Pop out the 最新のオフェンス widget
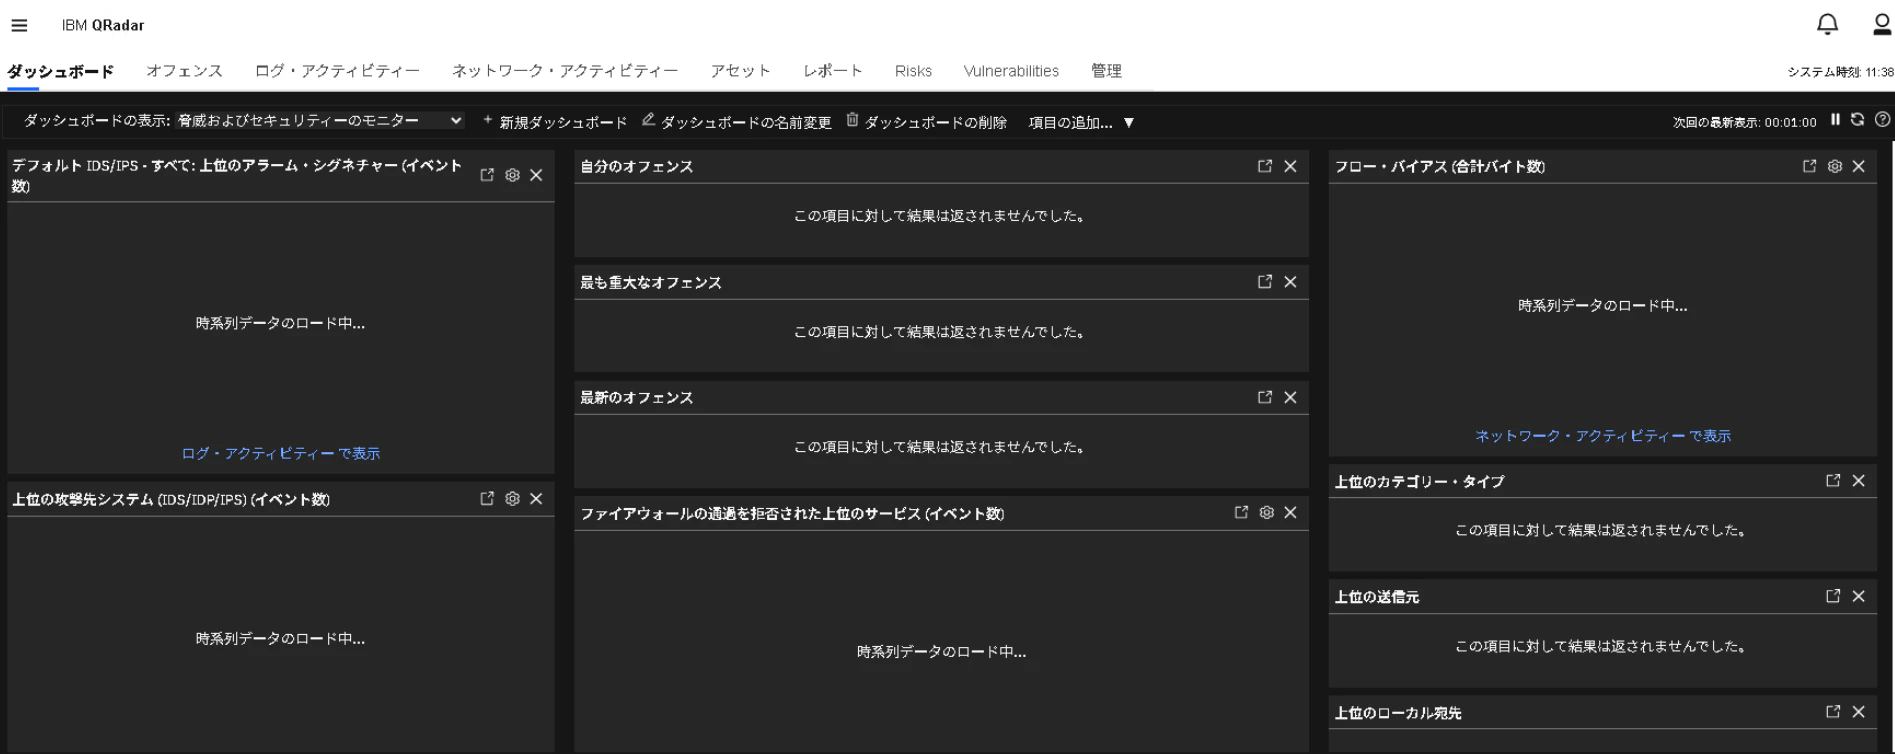Screen dimensions: 1895x754 [x=1265, y=397]
